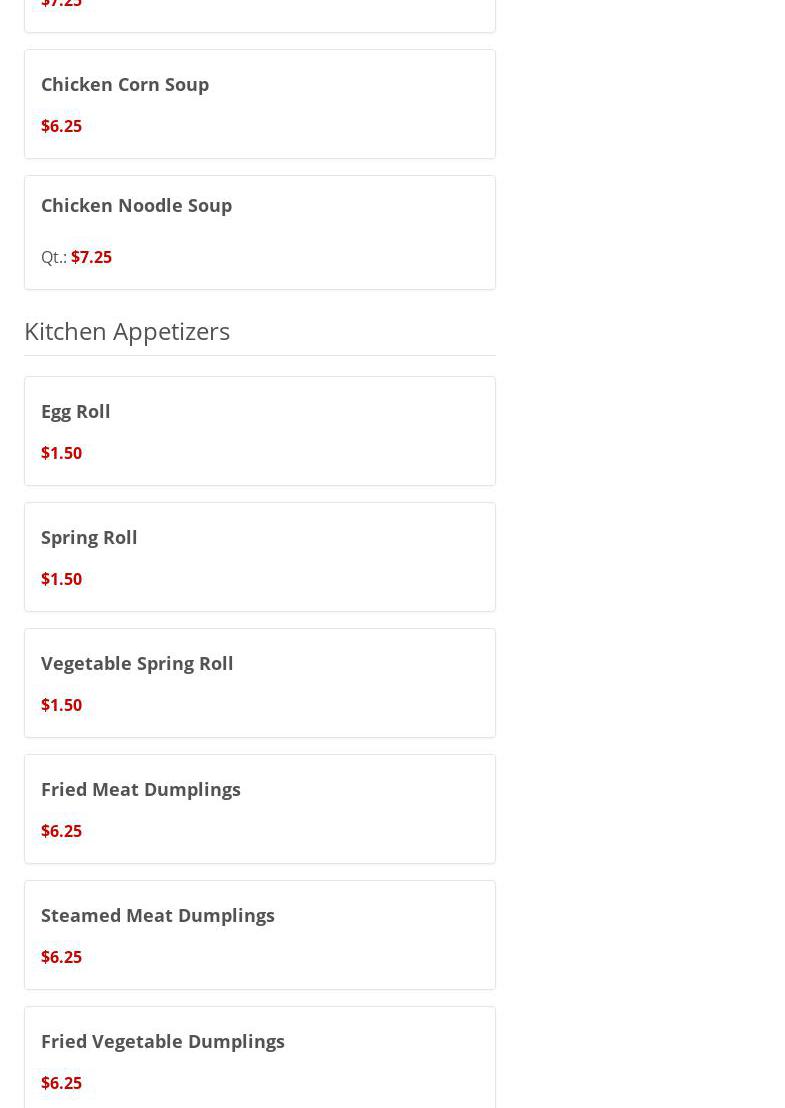Click the partially visible $7.25 price at top
785x1108 pixels.
[x=61, y=4]
